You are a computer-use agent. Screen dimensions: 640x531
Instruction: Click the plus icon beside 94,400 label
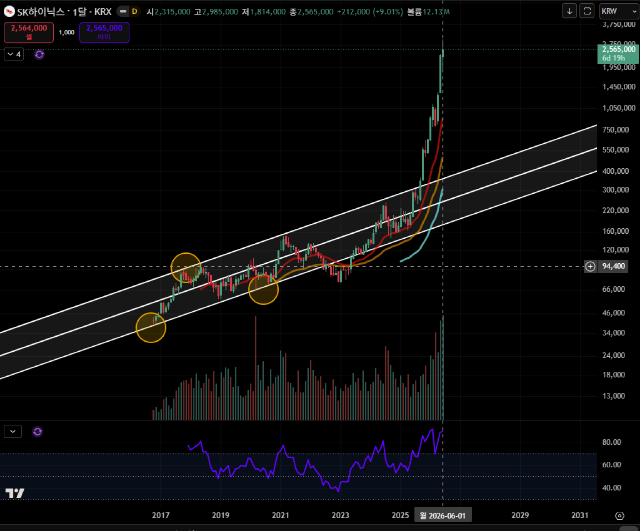click(x=590, y=267)
